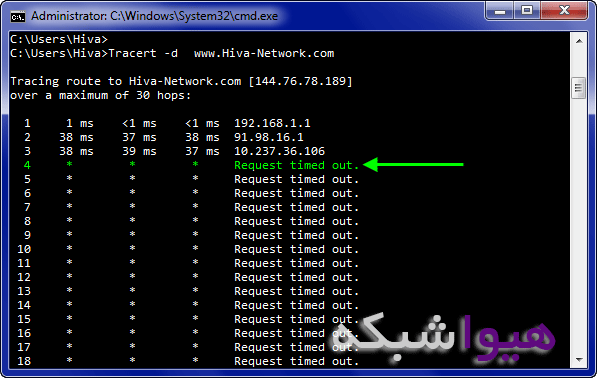Click the first prompt line 'C:\Users\Hiva>'
Screen dimensions: 597x378
59,39
